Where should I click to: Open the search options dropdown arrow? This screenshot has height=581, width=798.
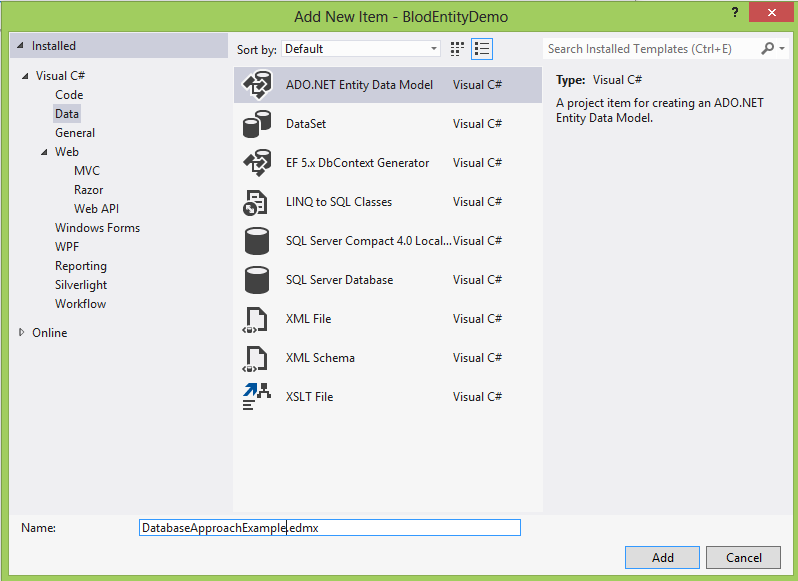click(x=782, y=49)
